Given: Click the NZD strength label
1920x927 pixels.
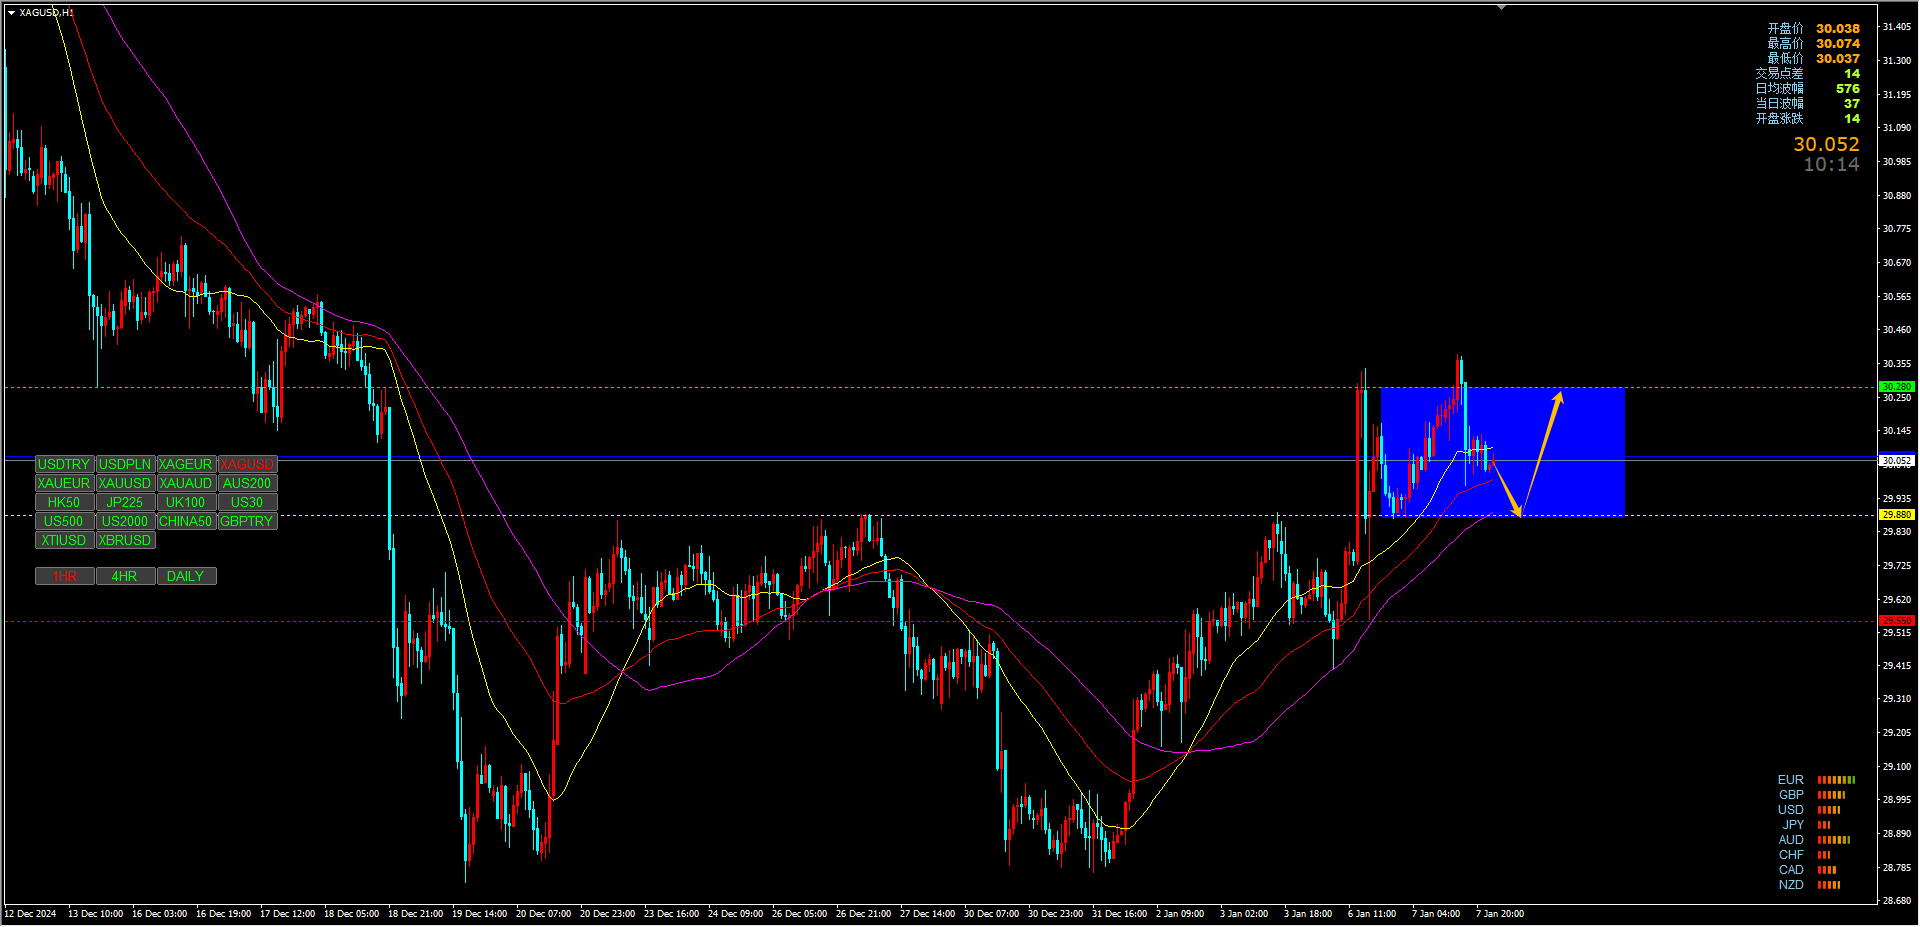Looking at the screenshot, I should 1791,885.
